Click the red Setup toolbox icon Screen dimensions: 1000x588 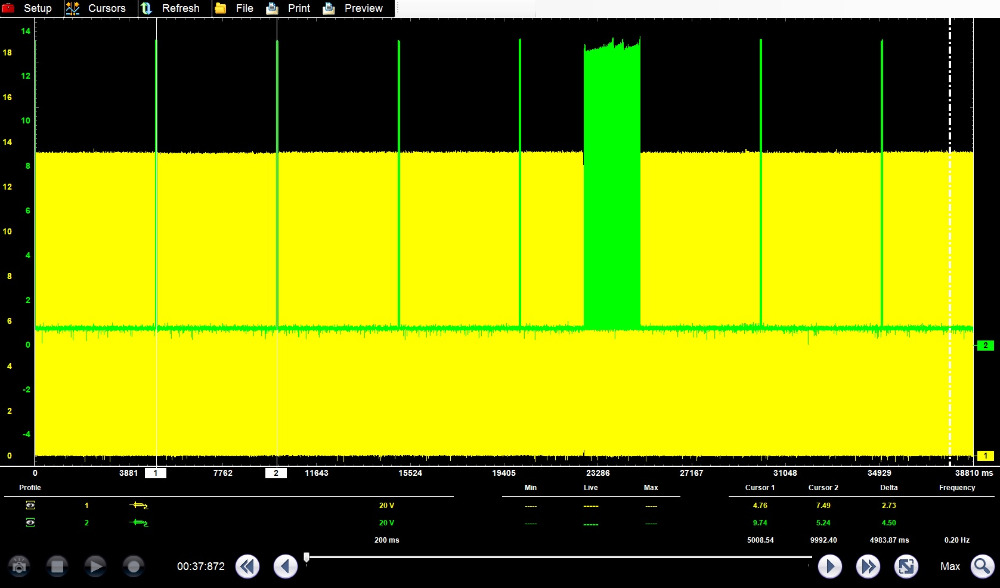pos(8,8)
